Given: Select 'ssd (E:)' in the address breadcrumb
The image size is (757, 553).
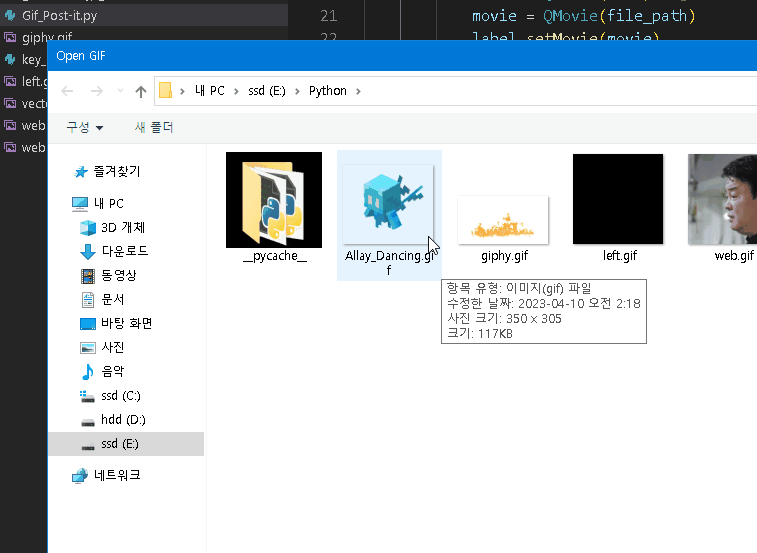Looking at the screenshot, I should click(x=266, y=91).
